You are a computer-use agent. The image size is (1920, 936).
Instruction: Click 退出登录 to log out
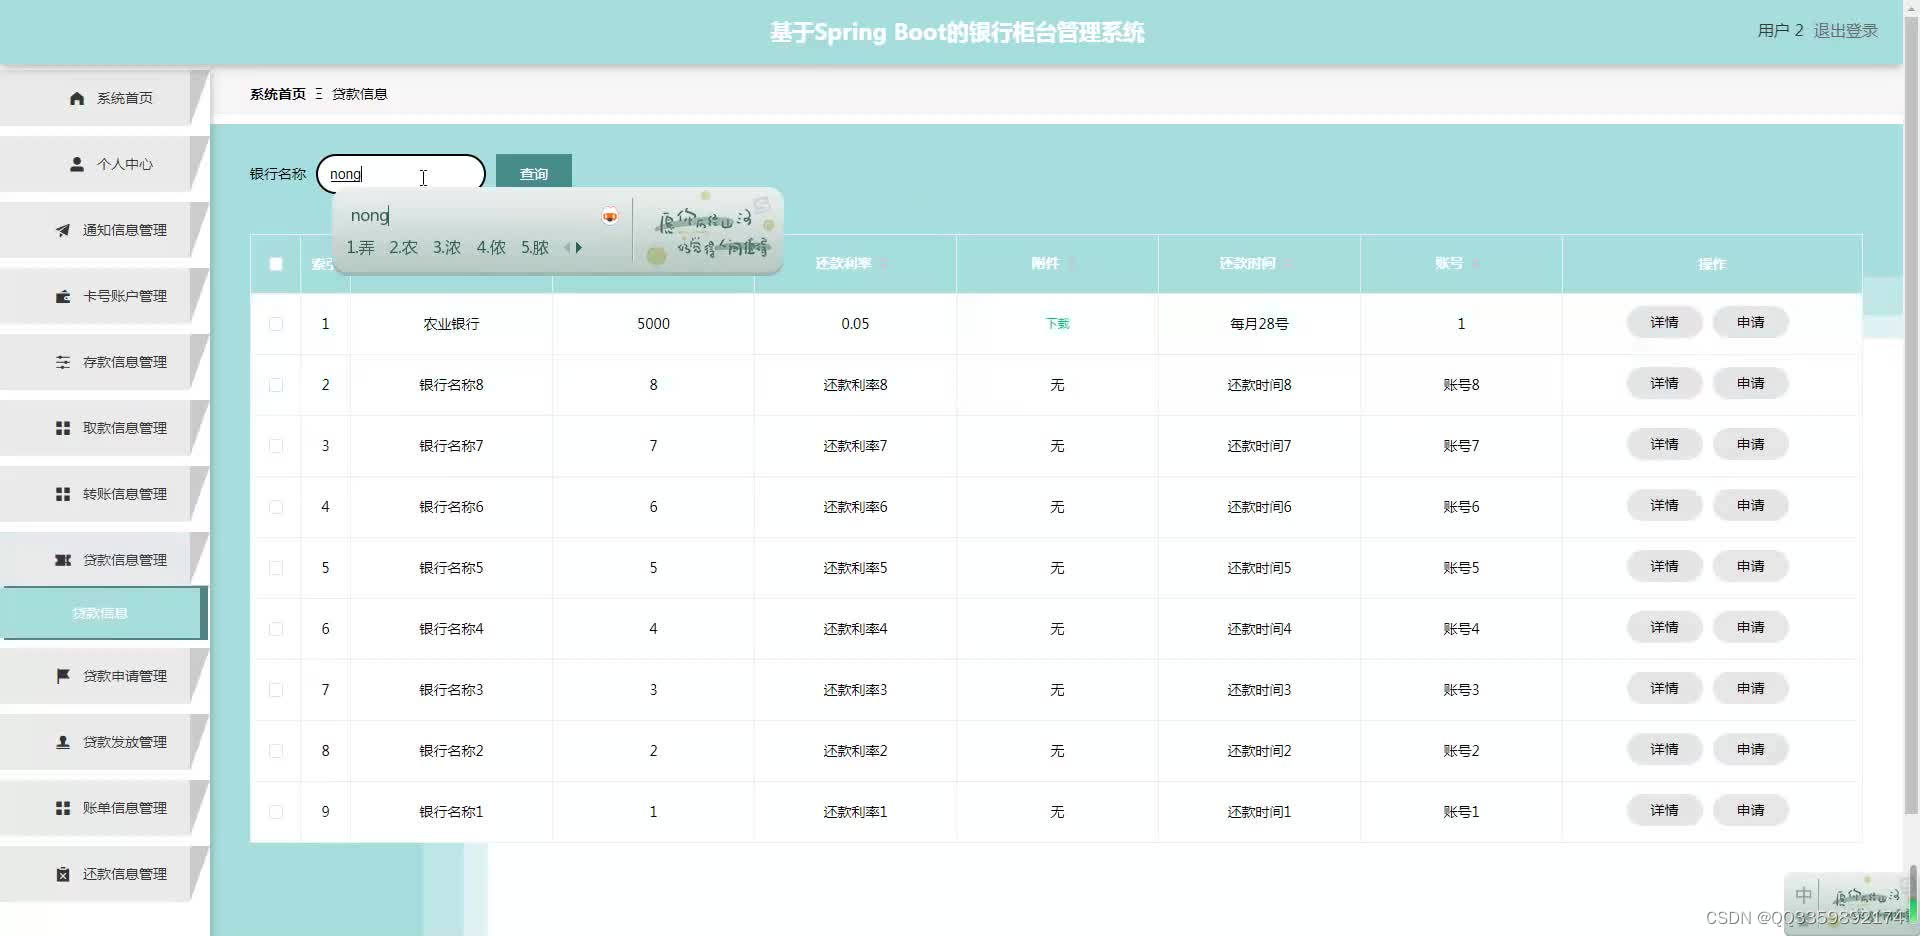click(x=1846, y=31)
